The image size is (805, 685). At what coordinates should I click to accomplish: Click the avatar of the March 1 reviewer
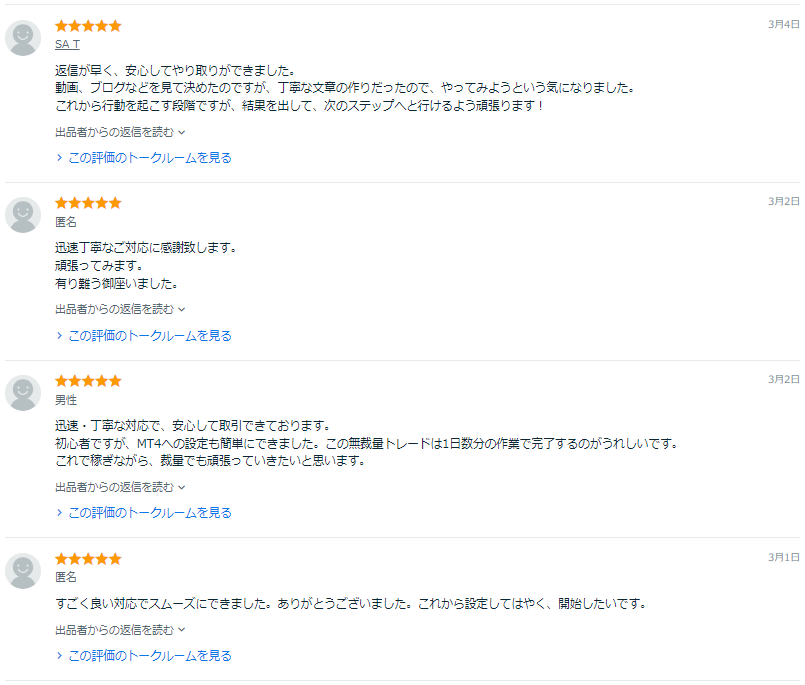[23, 571]
